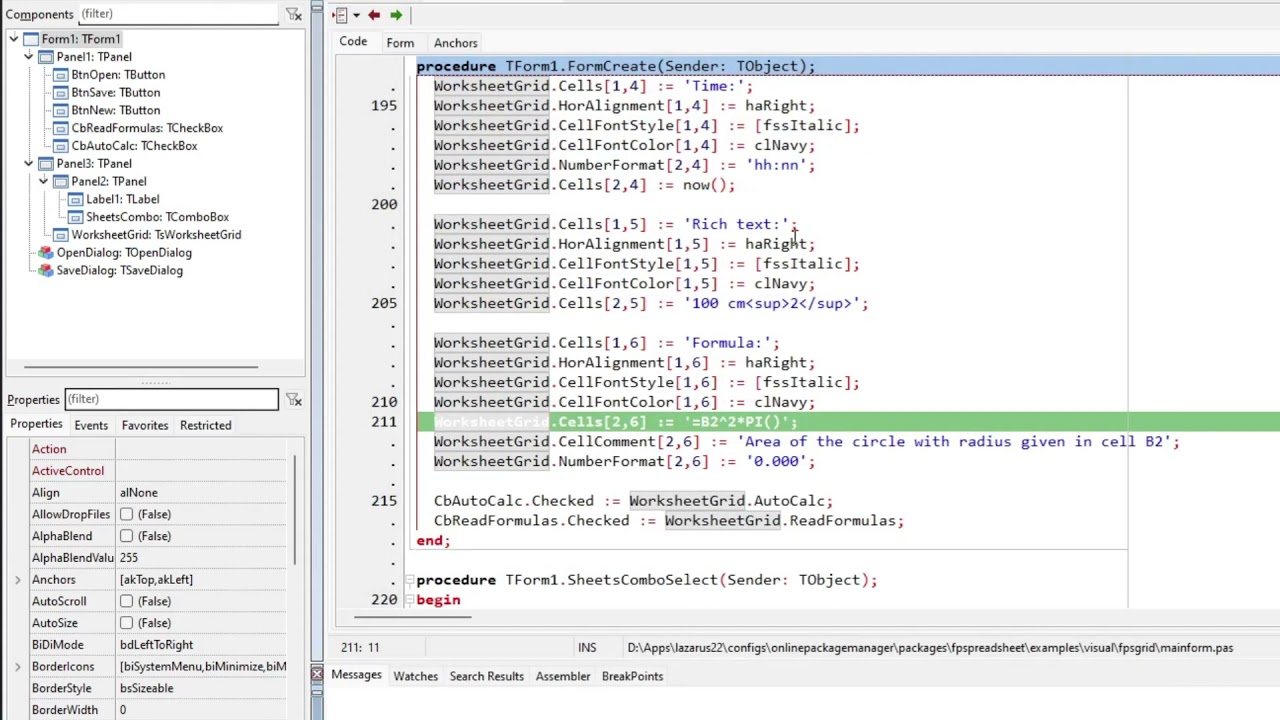Expand the Anchors property

coord(17,580)
